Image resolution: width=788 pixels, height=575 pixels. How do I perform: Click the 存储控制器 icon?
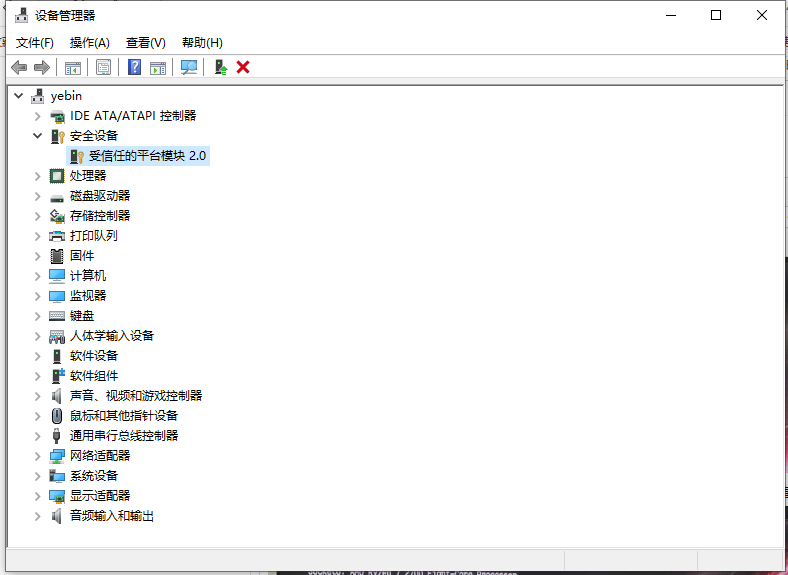[57, 216]
